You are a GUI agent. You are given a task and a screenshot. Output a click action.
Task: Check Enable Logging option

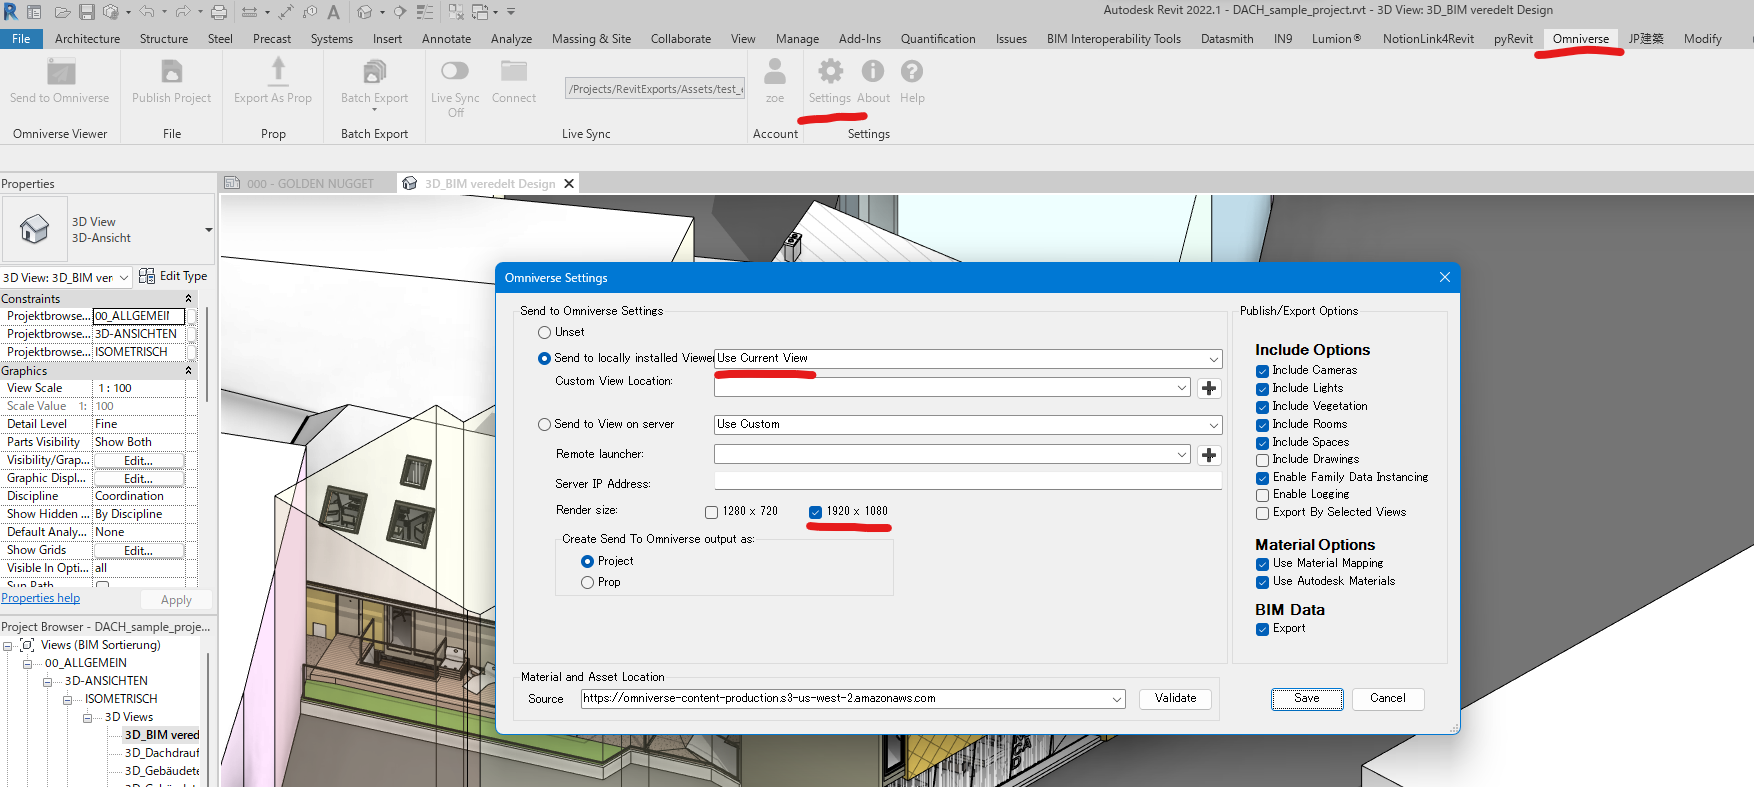tap(1263, 495)
